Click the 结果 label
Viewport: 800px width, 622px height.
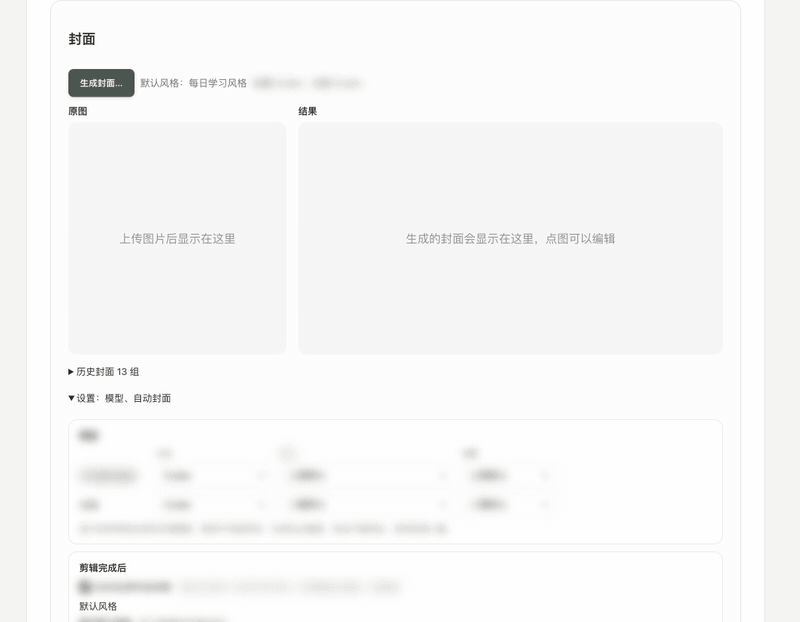click(308, 111)
